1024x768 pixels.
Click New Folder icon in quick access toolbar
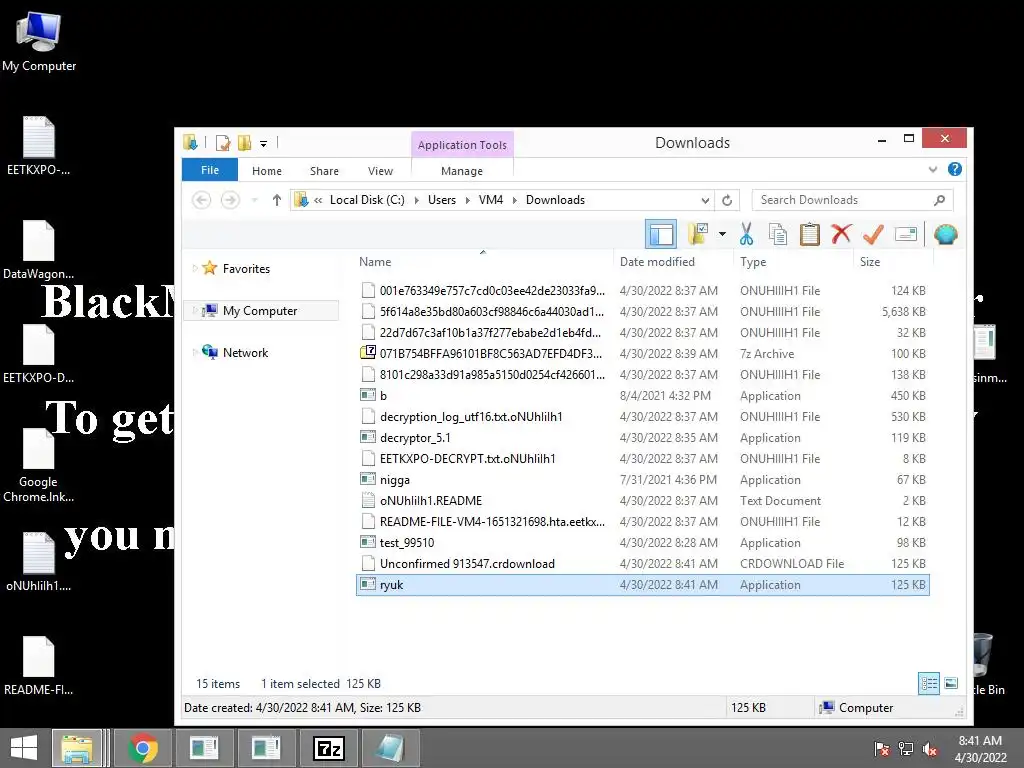click(244, 142)
